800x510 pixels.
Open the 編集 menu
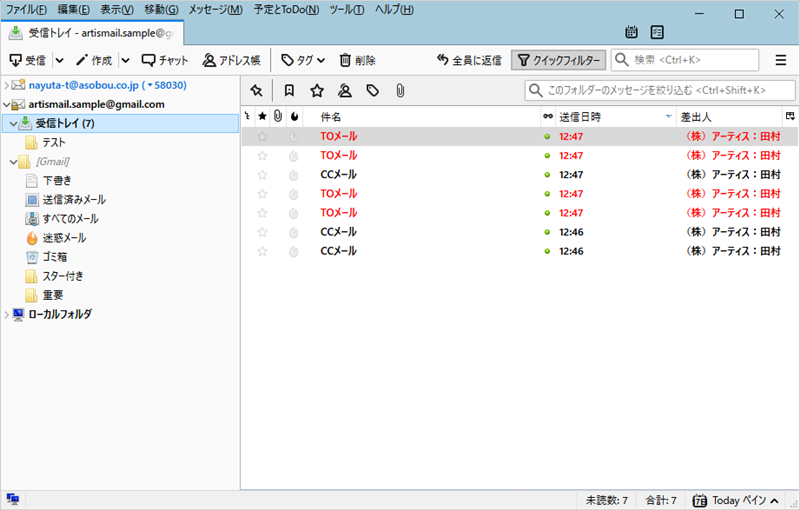[x=73, y=10]
